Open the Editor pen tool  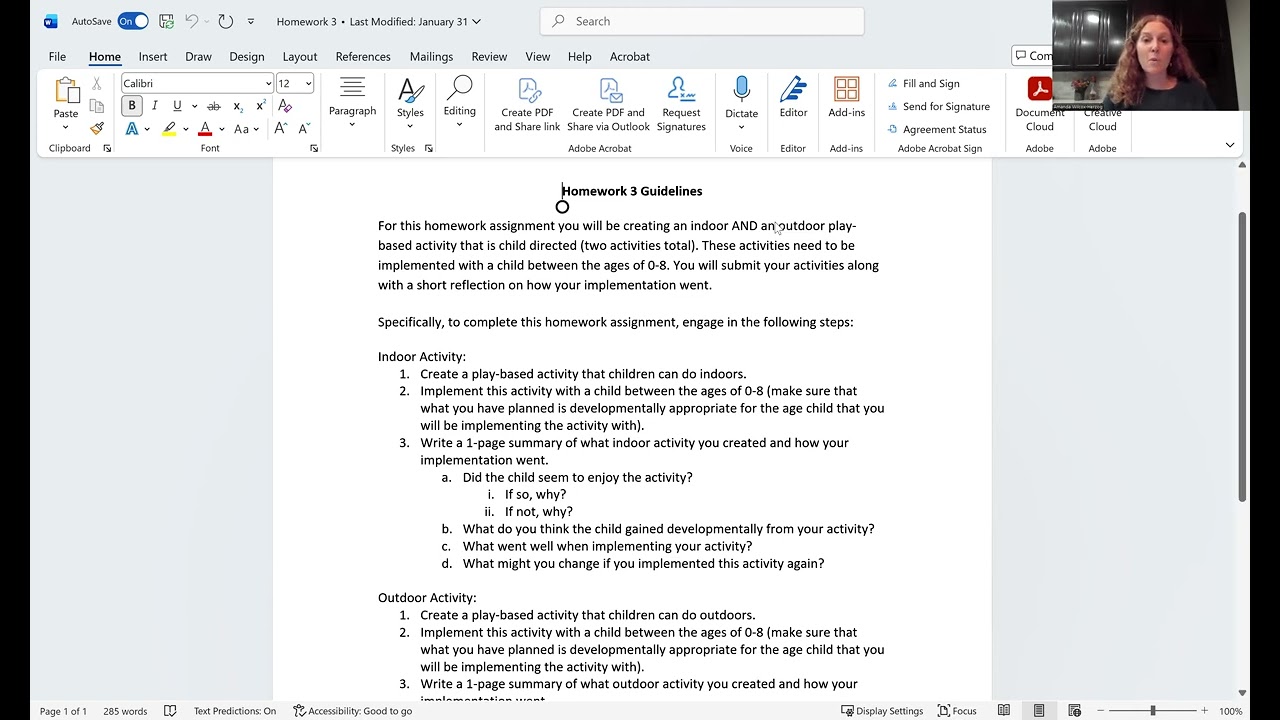(793, 97)
